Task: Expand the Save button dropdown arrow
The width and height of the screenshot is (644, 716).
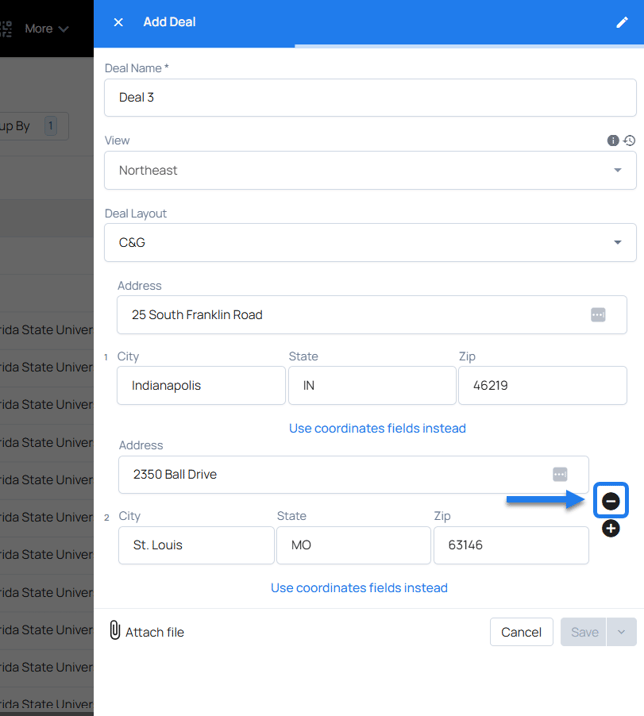Action: coord(622,632)
